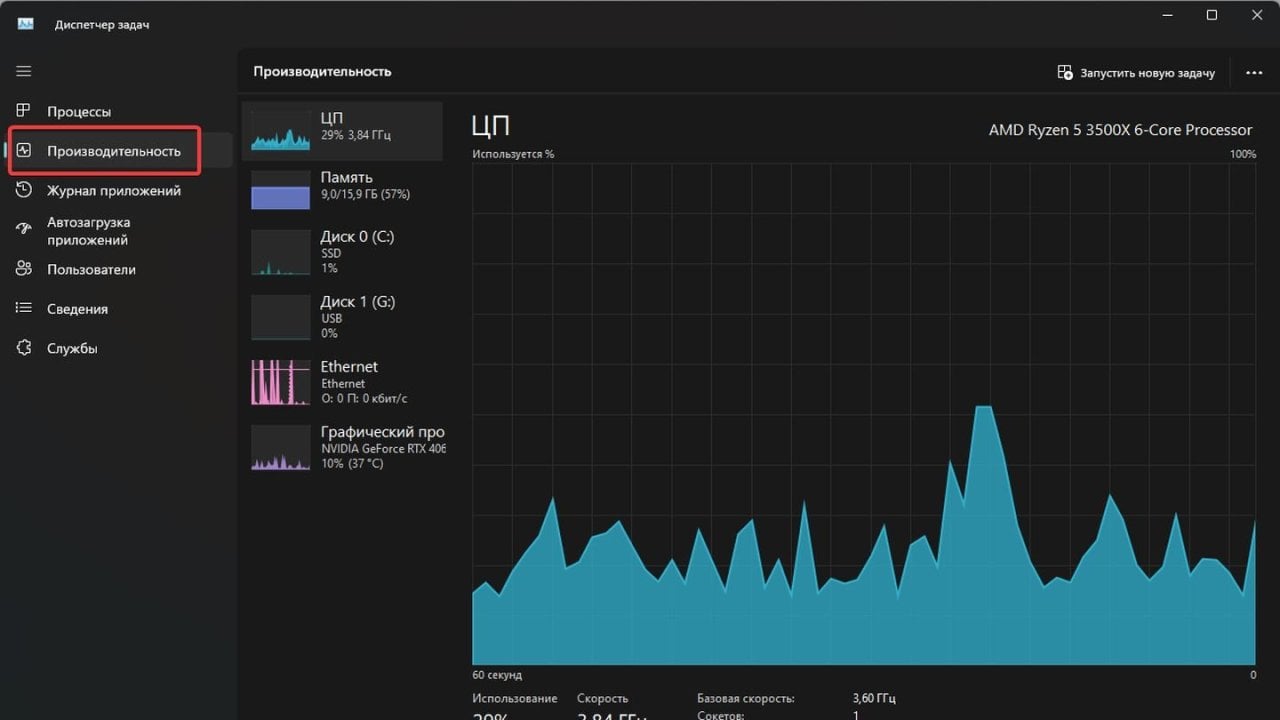Select Диск 0 (C:) SSD item
1280x720 pixels.
(342, 252)
